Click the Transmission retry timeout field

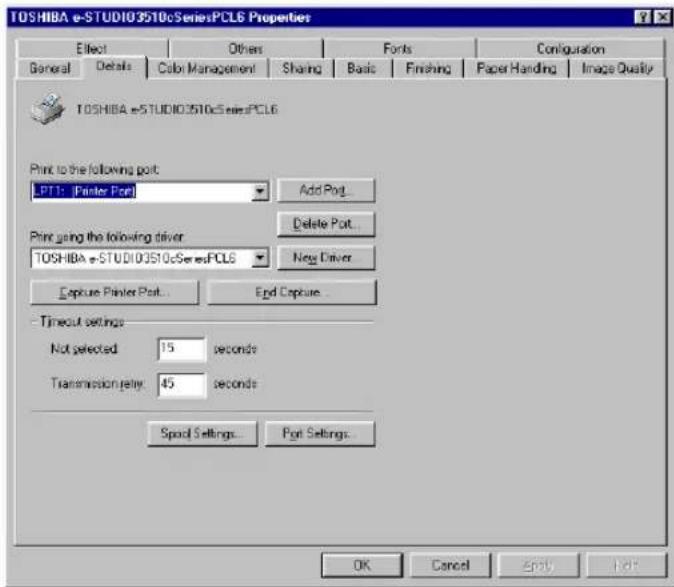182,384
